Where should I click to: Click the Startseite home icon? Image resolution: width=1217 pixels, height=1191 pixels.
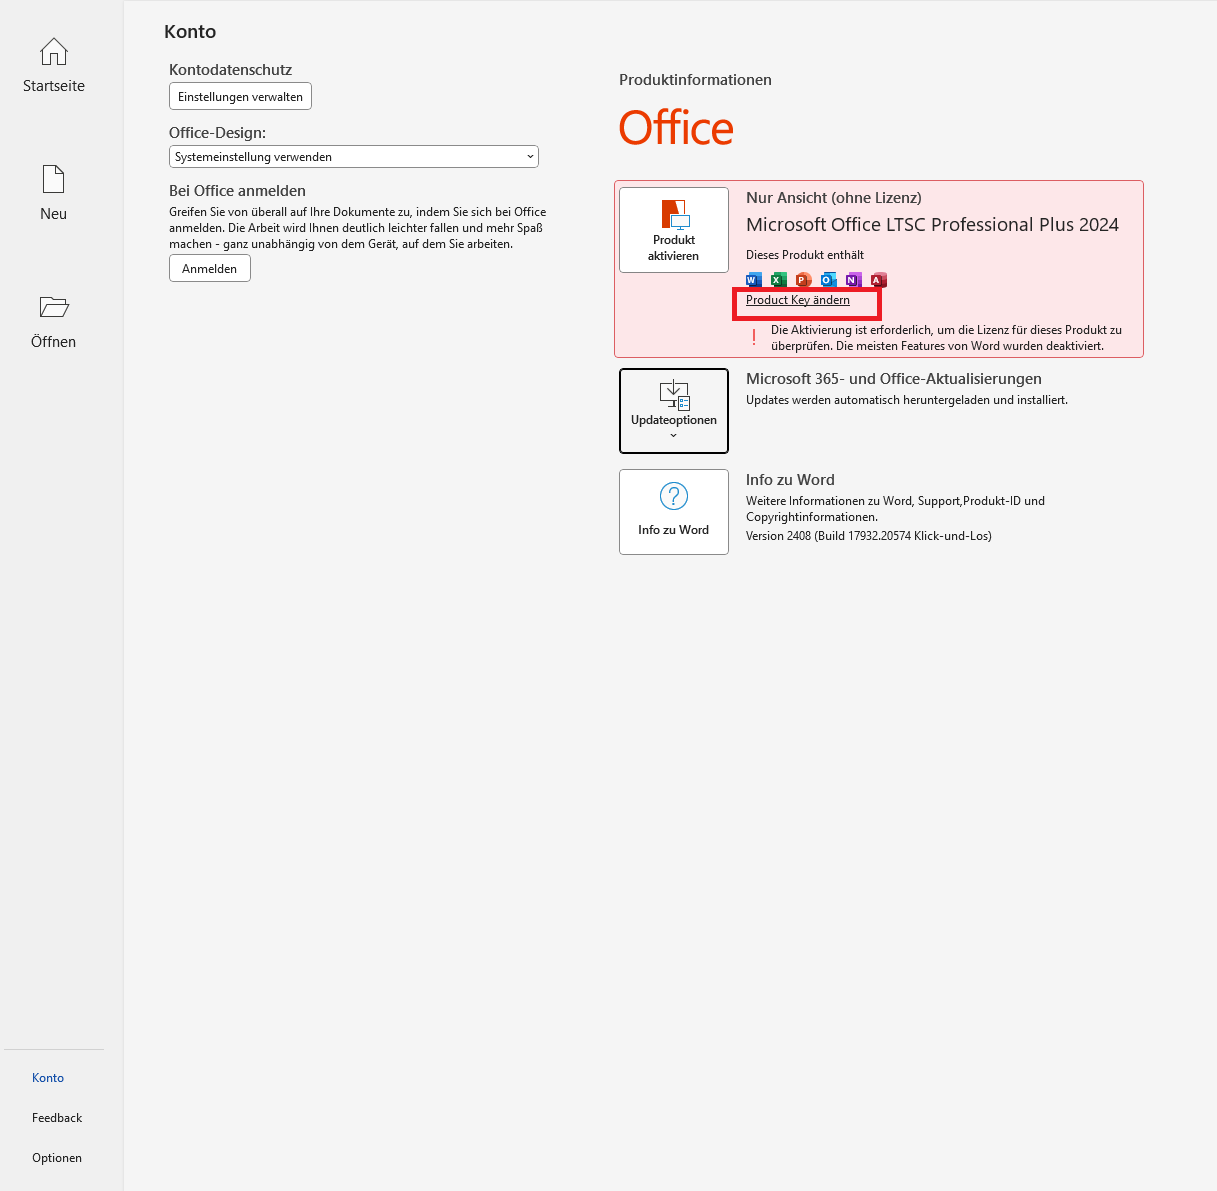point(54,52)
